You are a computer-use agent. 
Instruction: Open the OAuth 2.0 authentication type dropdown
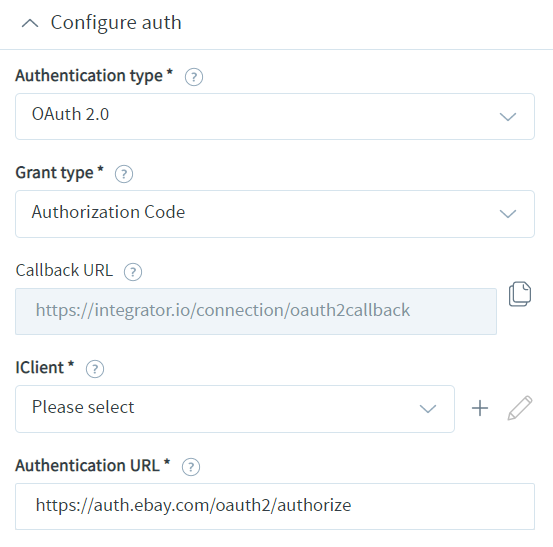point(275,116)
